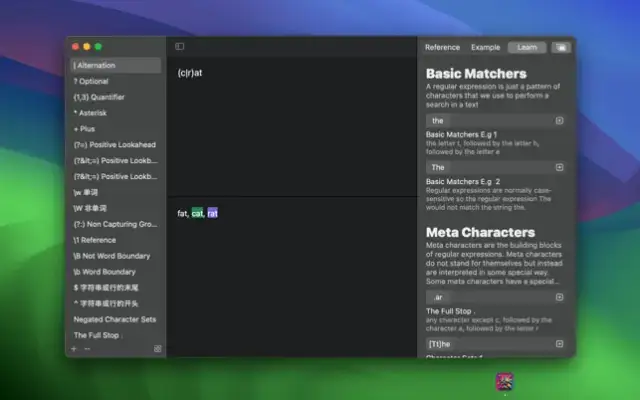
Task: Select the uppercase '\W 非单词' sidebar item
Action: tap(116, 208)
